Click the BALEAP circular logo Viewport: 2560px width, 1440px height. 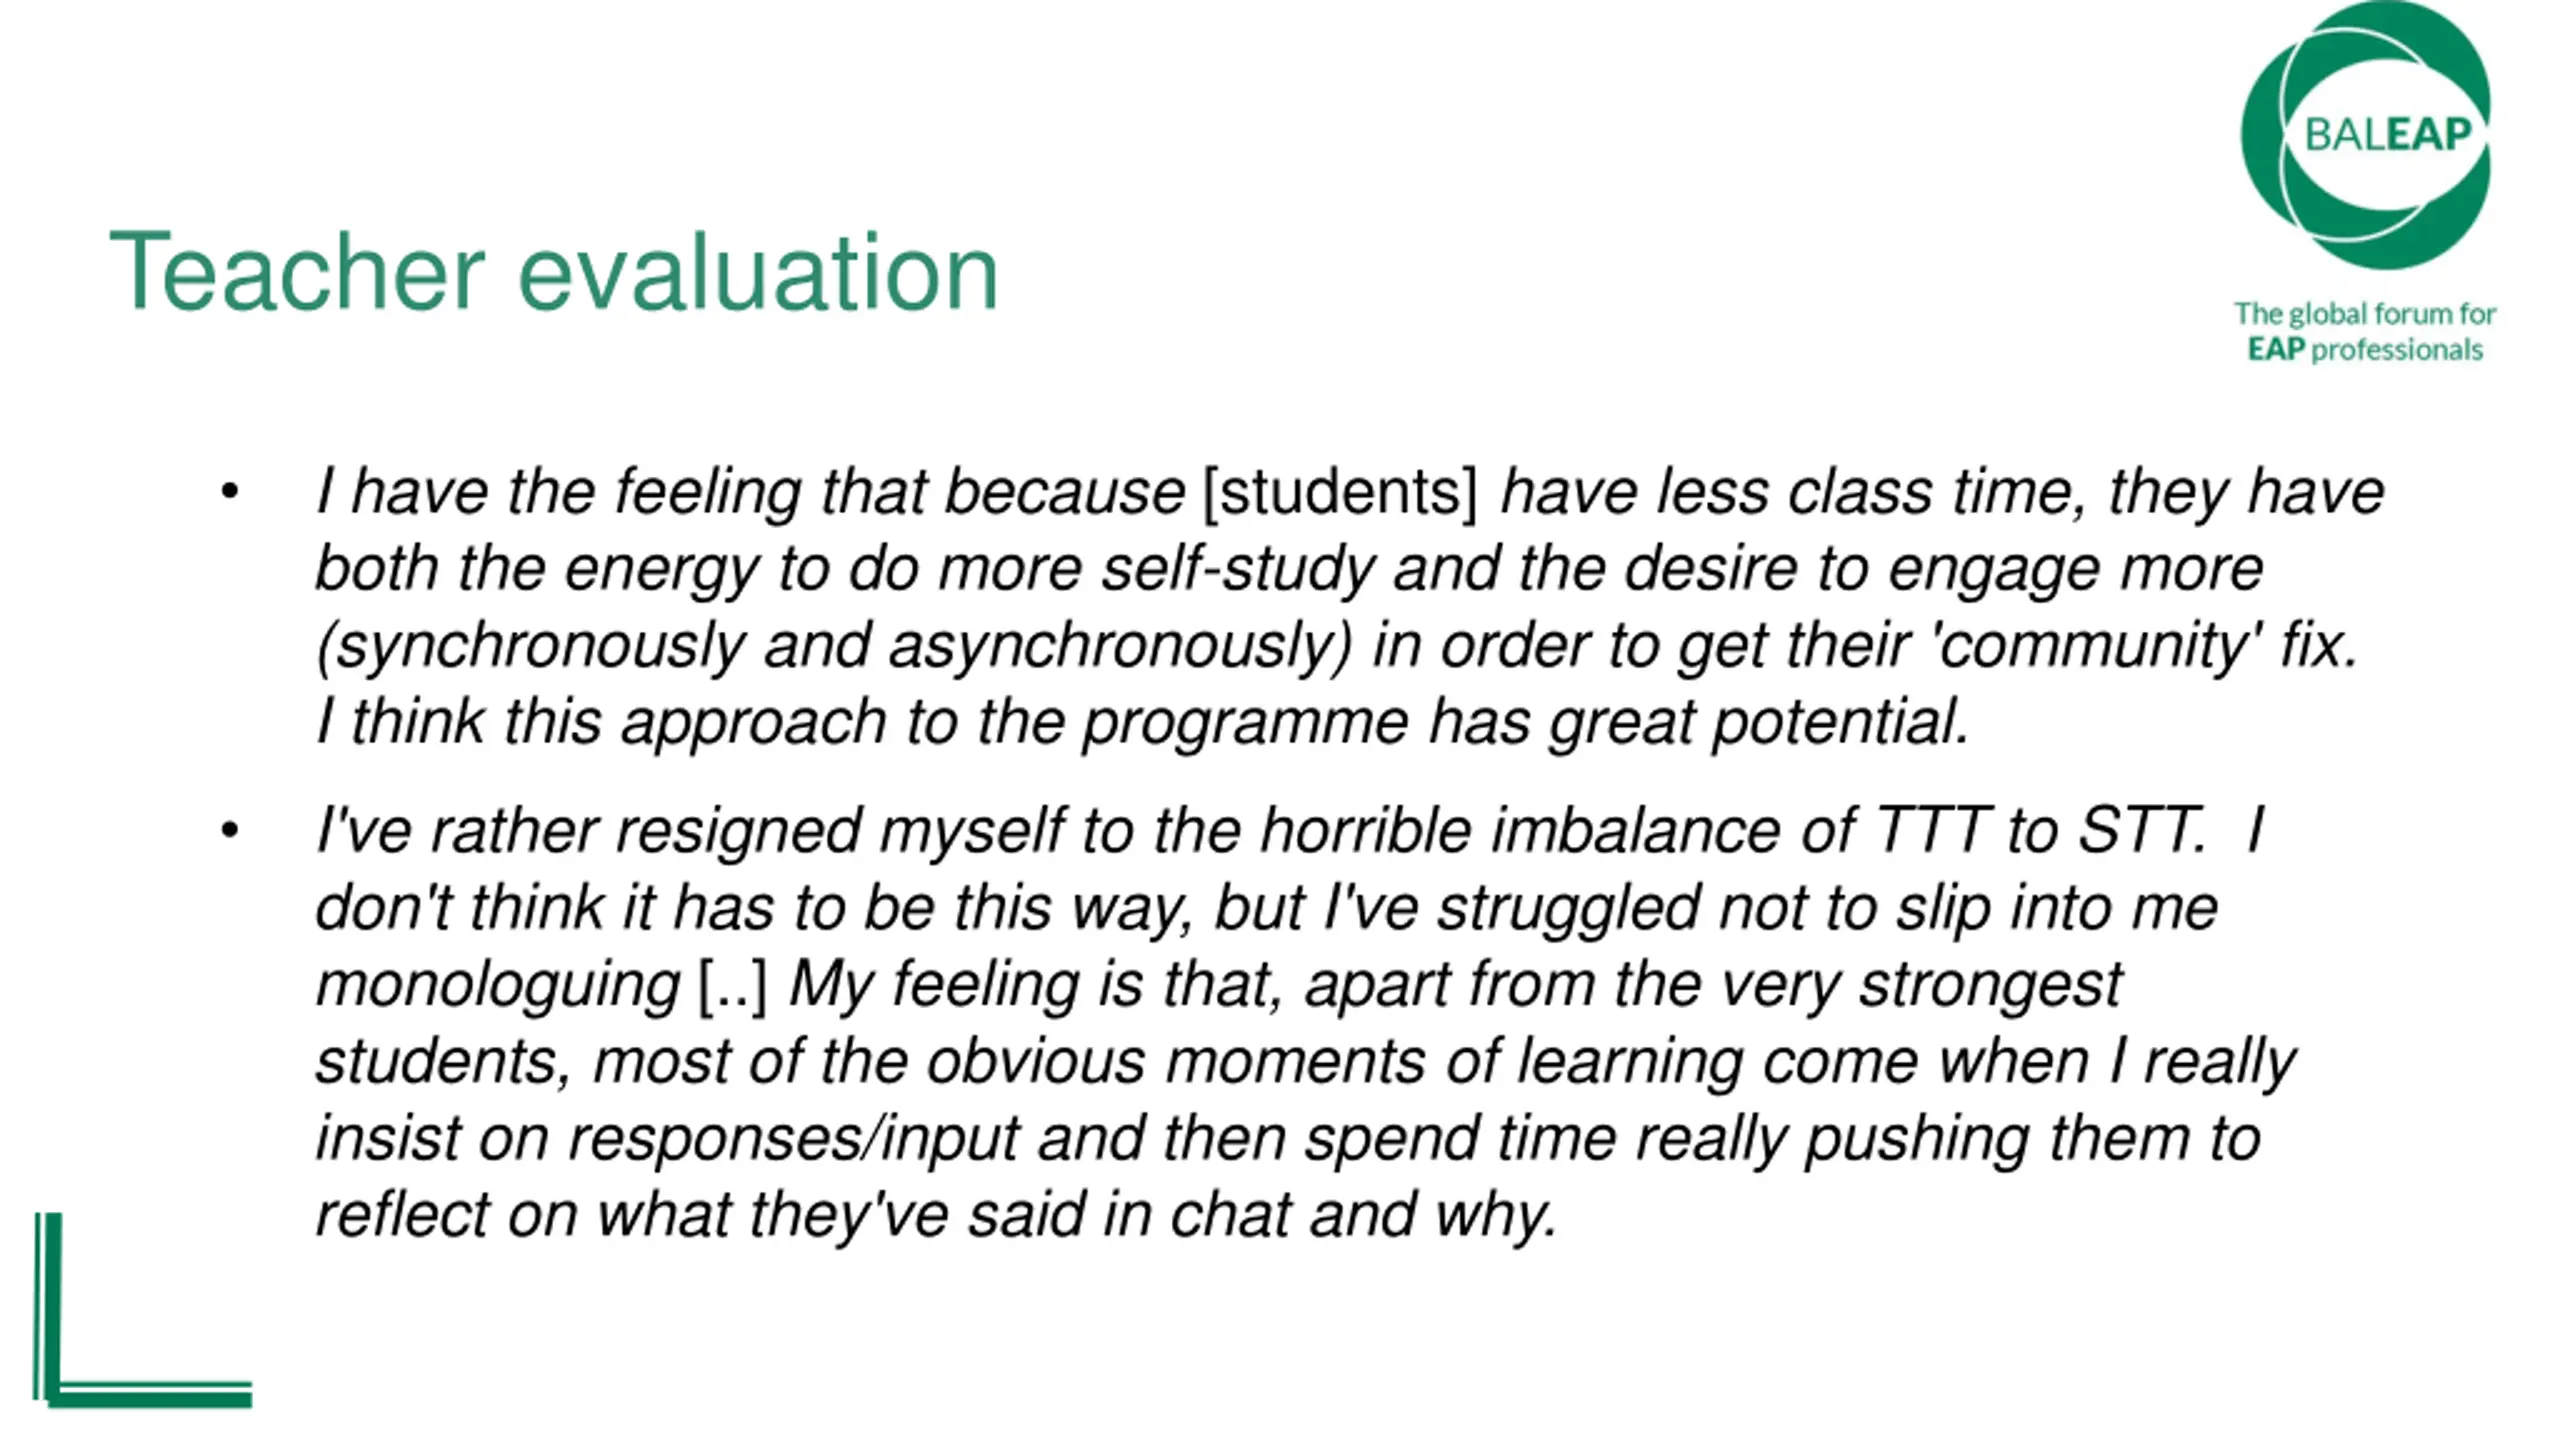(2366, 135)
